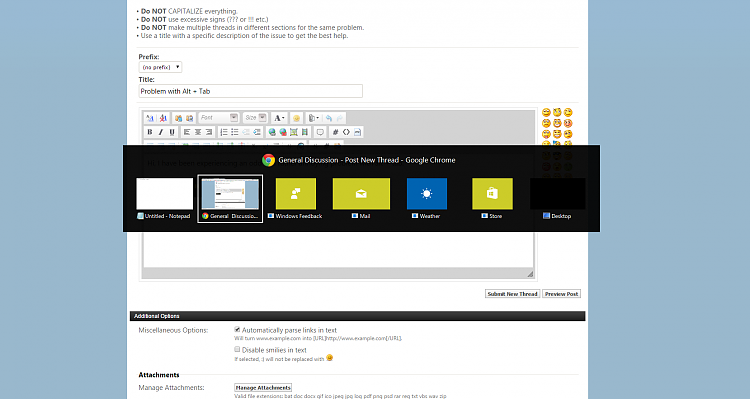This screenshot has width=750, height=399.
Task: Insert the tongue-out smiley
Action: [x=546, y=134]
